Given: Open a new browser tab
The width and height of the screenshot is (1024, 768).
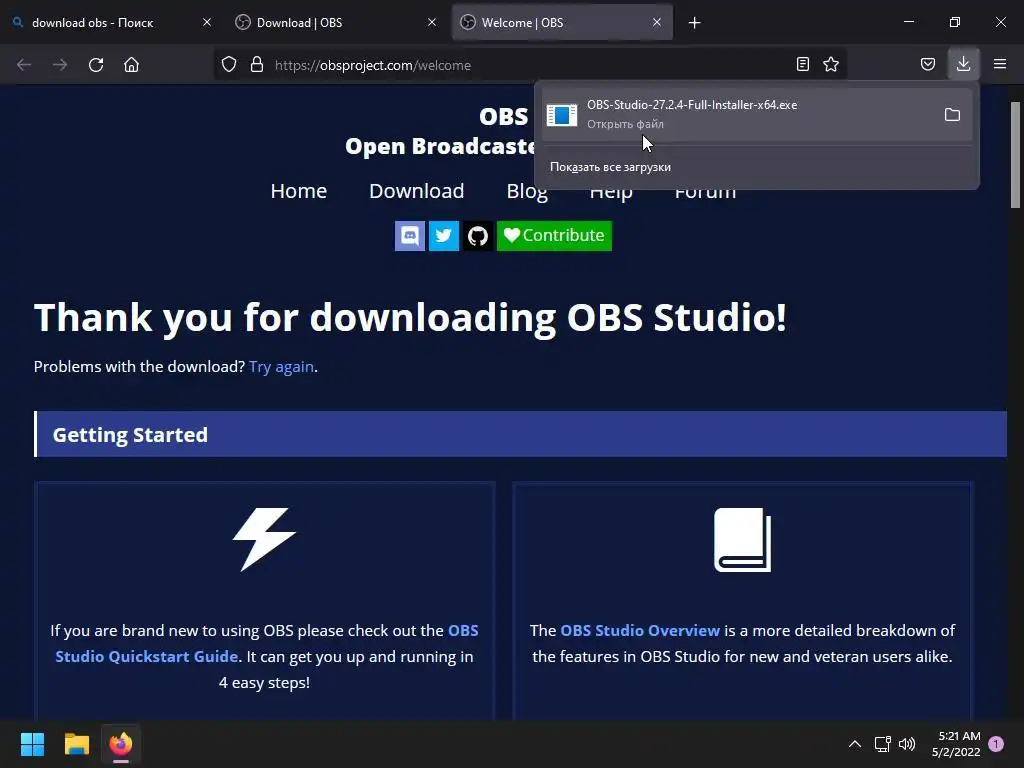Looking at the screenshot, I should pyautogui.click(x=694, y=23).
